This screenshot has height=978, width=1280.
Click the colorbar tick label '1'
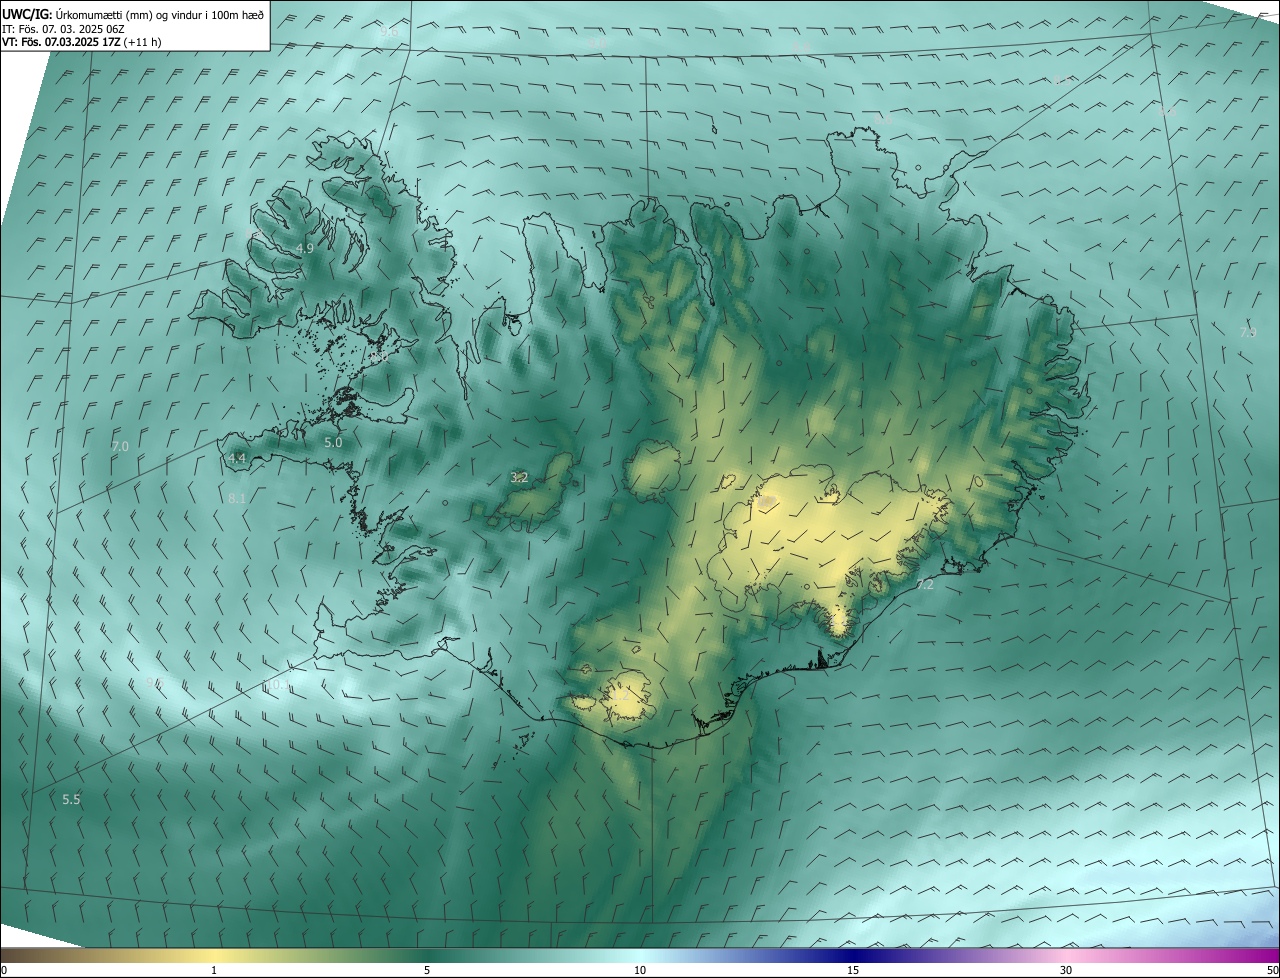point(214,970)
